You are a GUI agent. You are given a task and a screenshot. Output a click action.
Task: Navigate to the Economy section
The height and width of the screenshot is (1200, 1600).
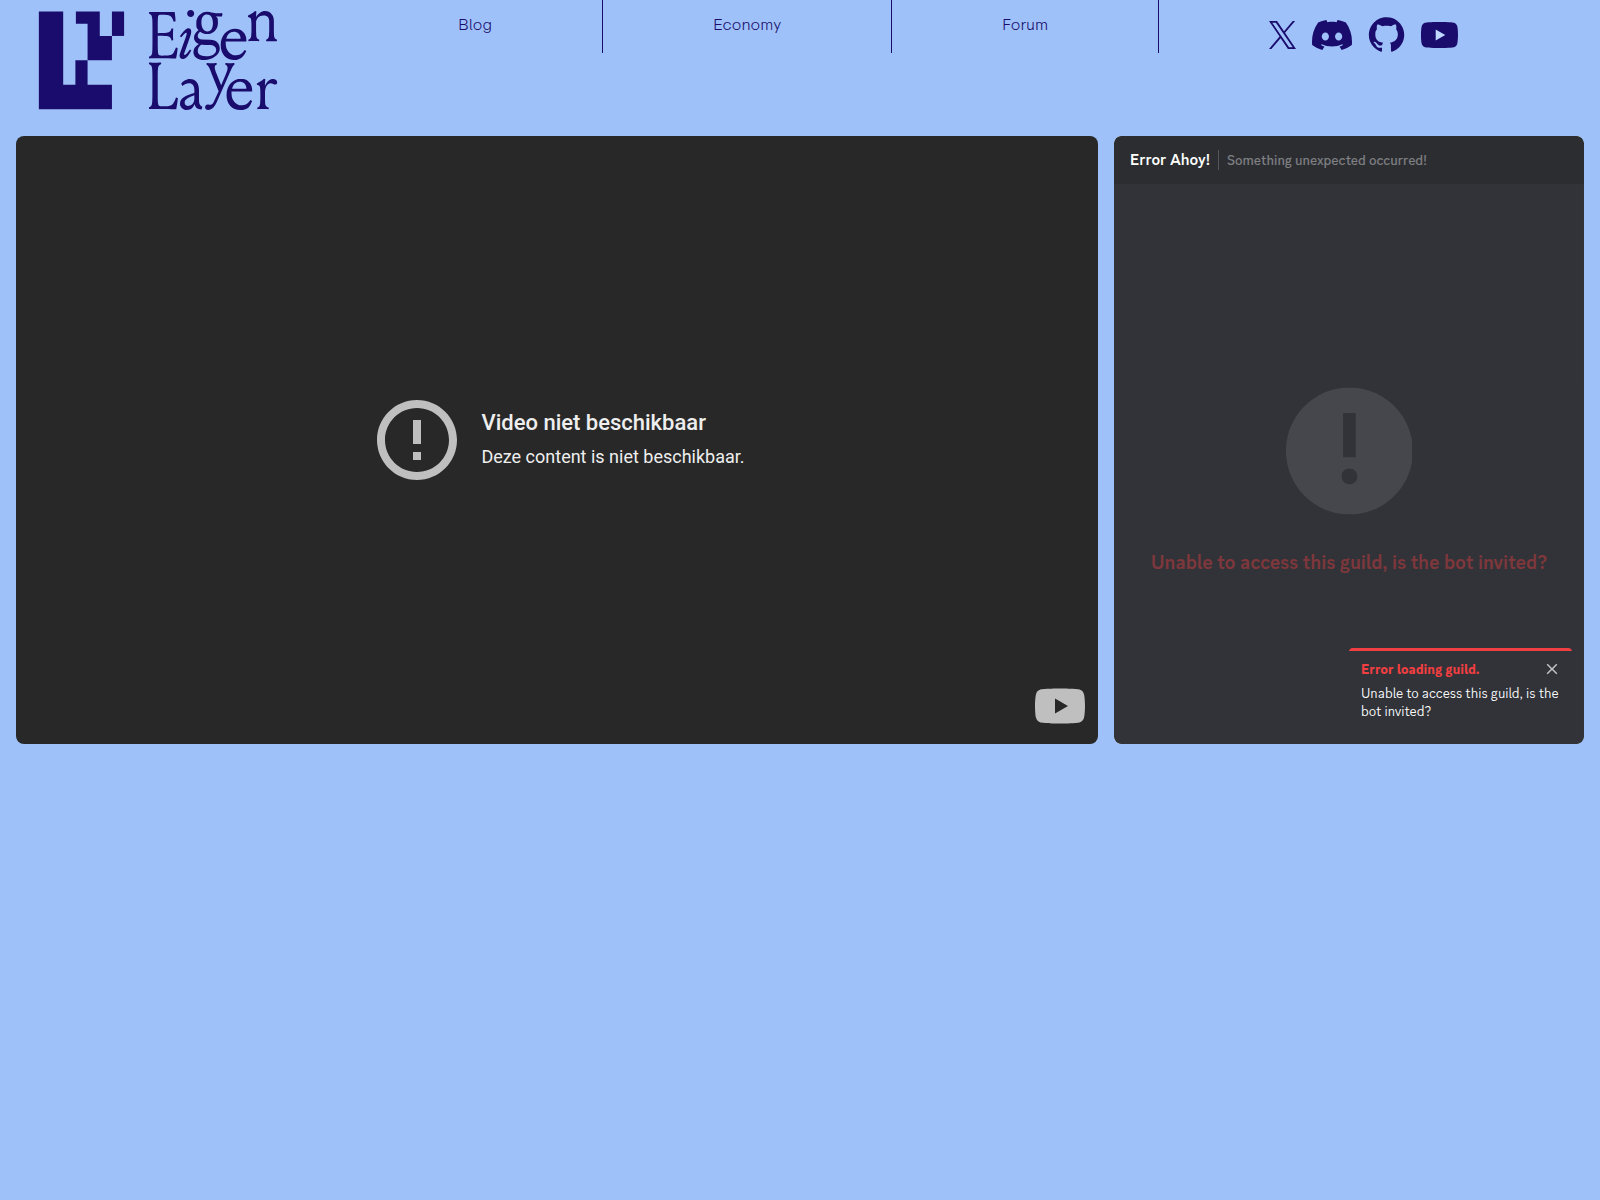click(747, 24)
